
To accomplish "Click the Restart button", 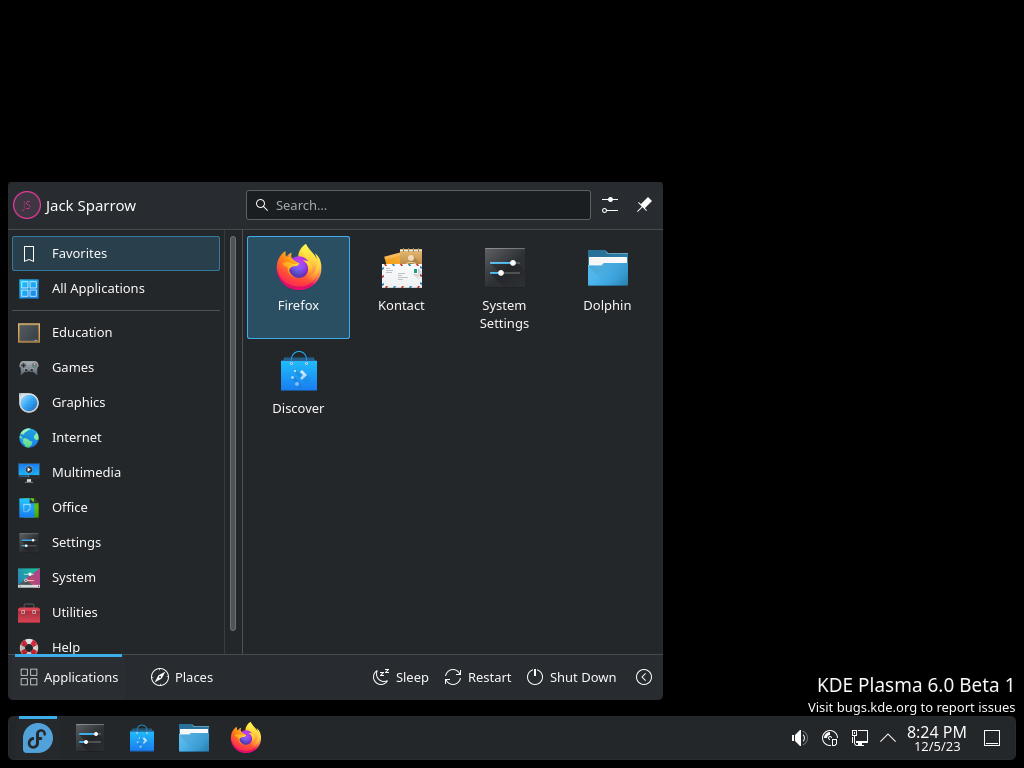I will [x=477, y=677].
